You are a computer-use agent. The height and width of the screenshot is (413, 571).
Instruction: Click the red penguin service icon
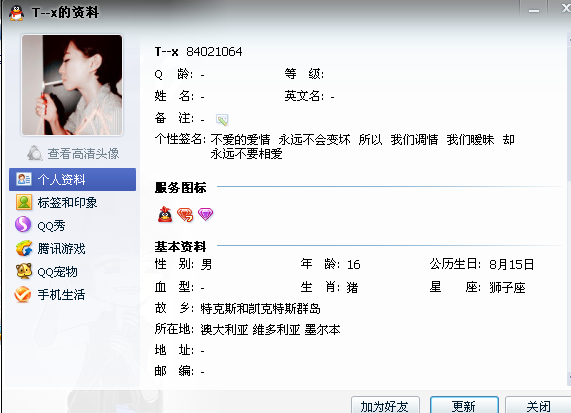coord(165,214)
